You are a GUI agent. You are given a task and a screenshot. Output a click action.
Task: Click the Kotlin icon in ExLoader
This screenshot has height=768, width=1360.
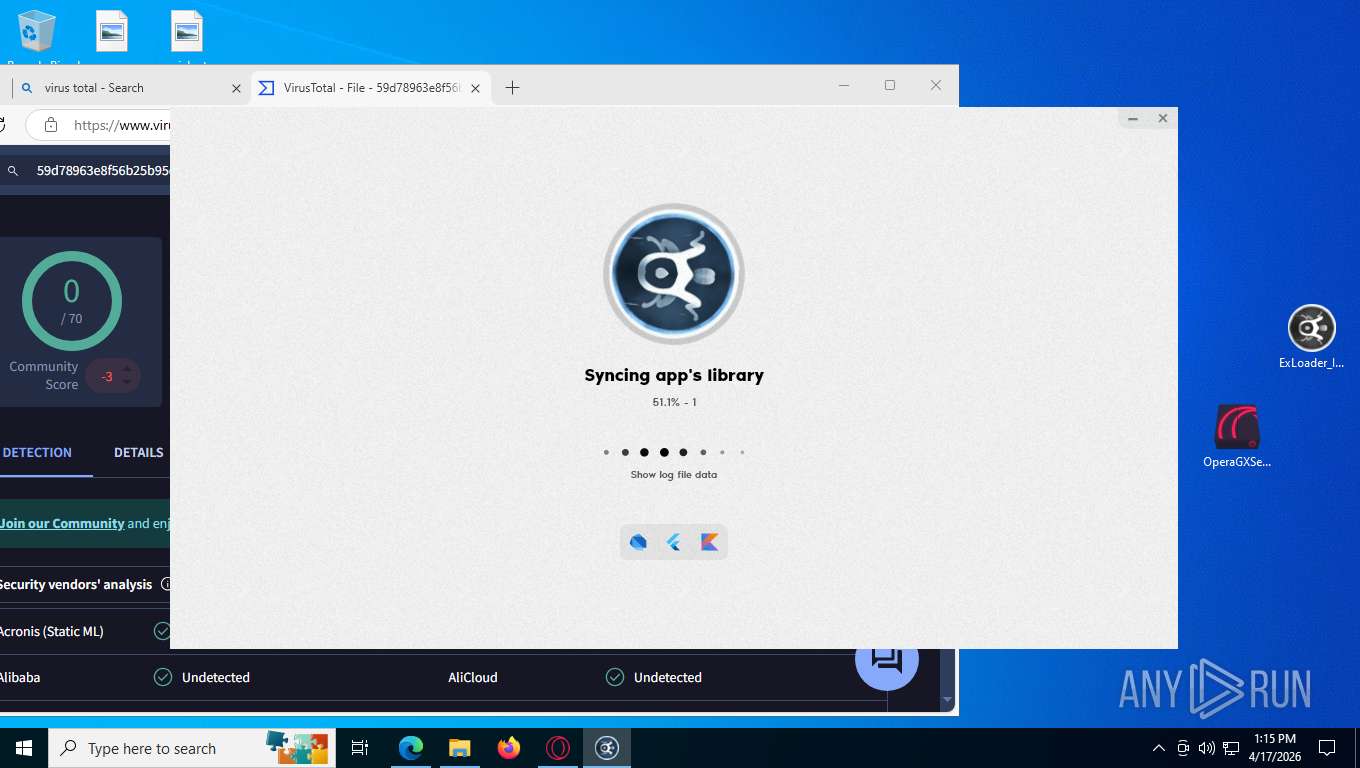(710, 542)
